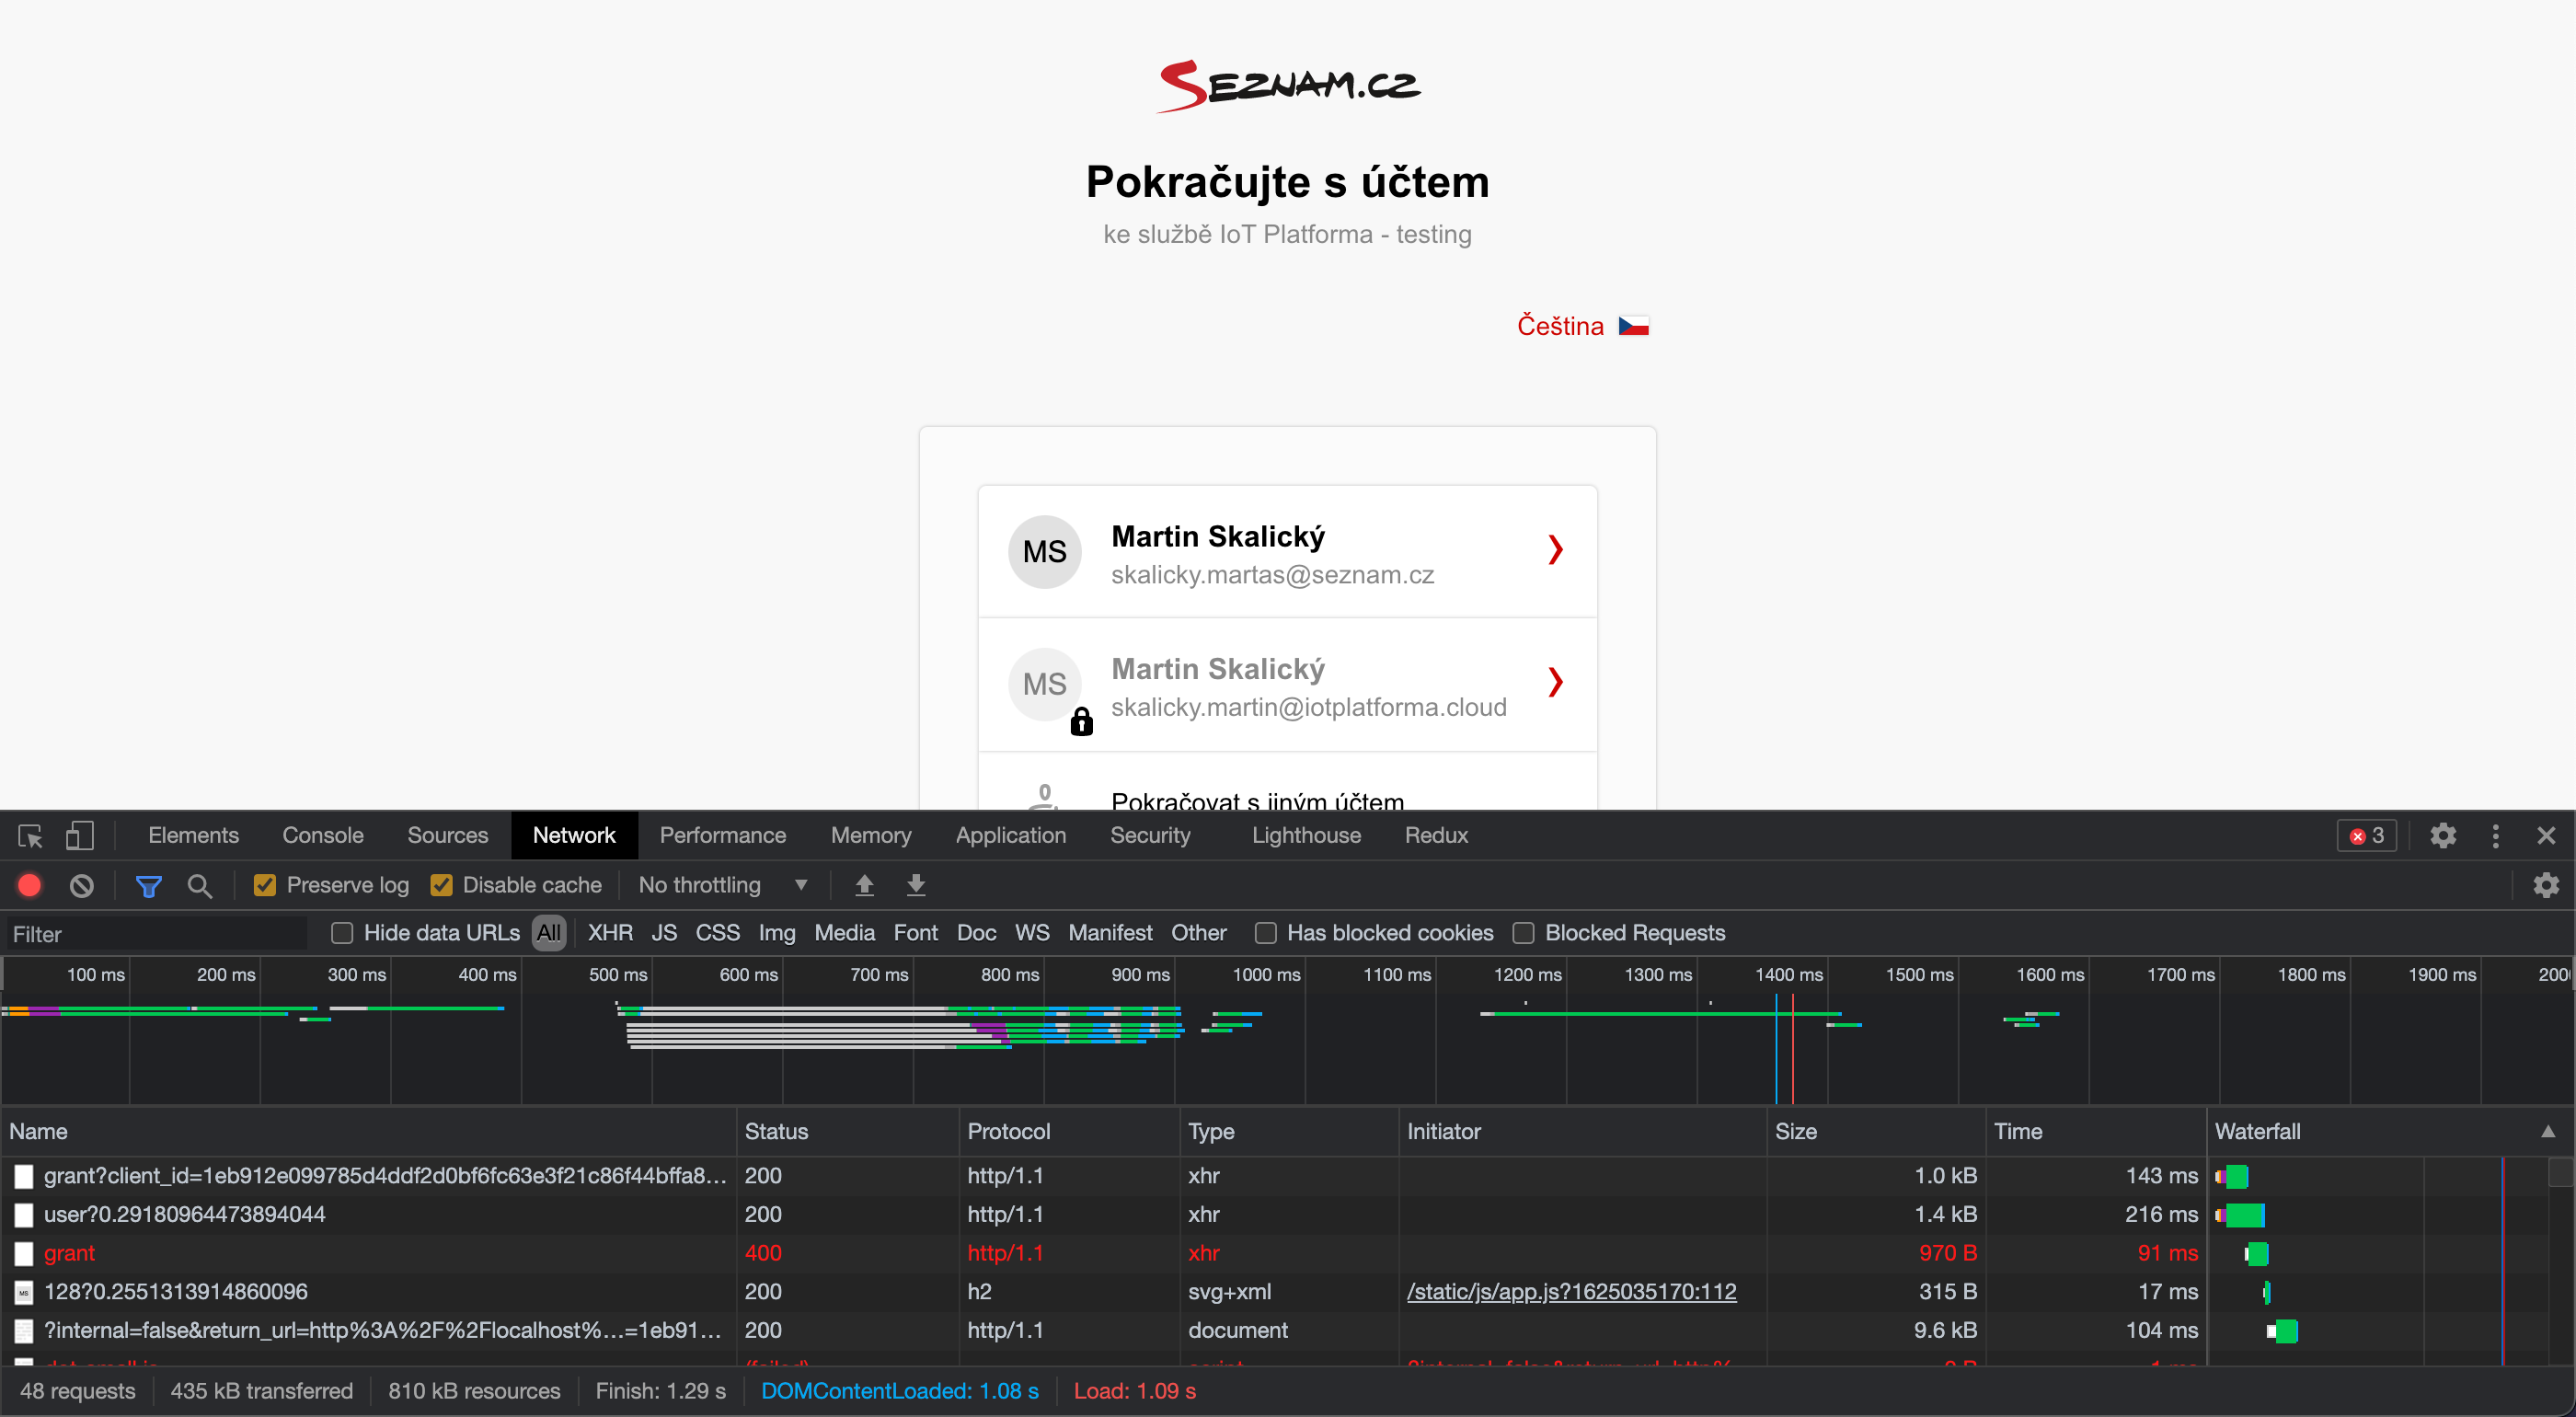Filter requests by XHR type
Screen dimensions: 2576x1417
[610, 934]
